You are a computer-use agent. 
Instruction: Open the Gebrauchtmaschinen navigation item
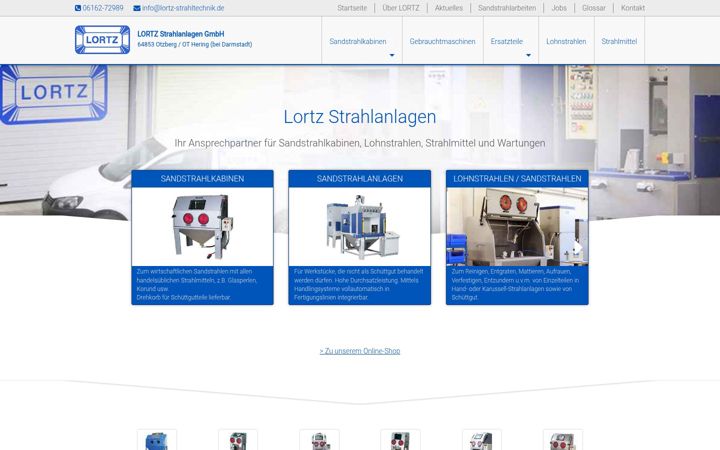(x=442, y=41)
